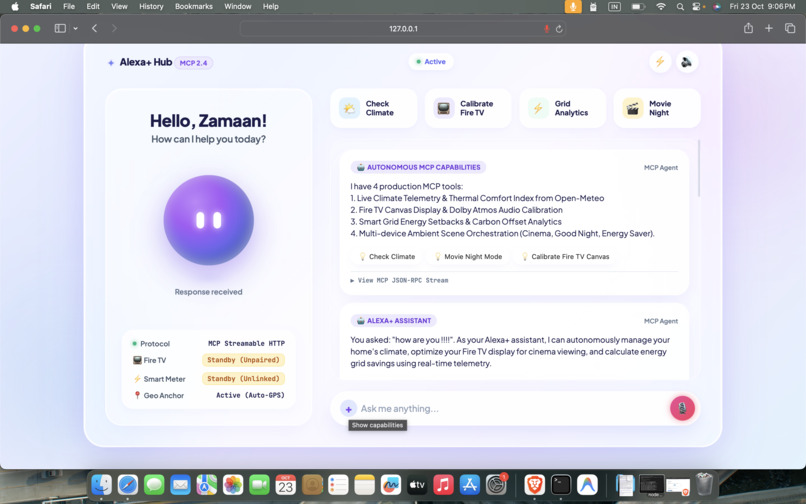The height and width of the screenshot is (504, 806).
Task: Open Terminal from the dock
Action: click(561, 484)
